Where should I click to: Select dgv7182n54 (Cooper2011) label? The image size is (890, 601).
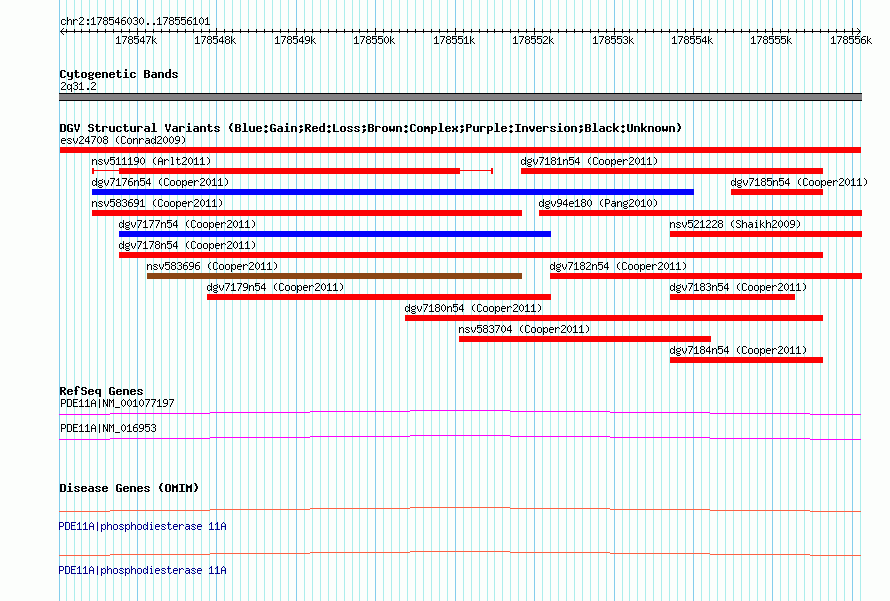618,266
